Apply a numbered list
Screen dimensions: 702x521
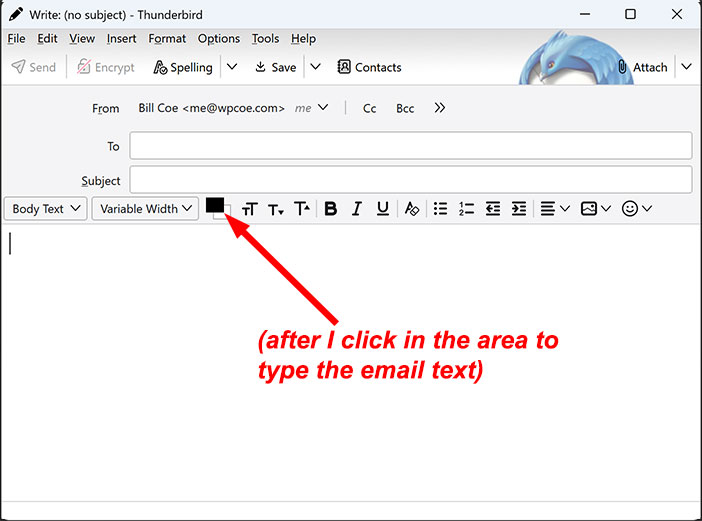467,209
